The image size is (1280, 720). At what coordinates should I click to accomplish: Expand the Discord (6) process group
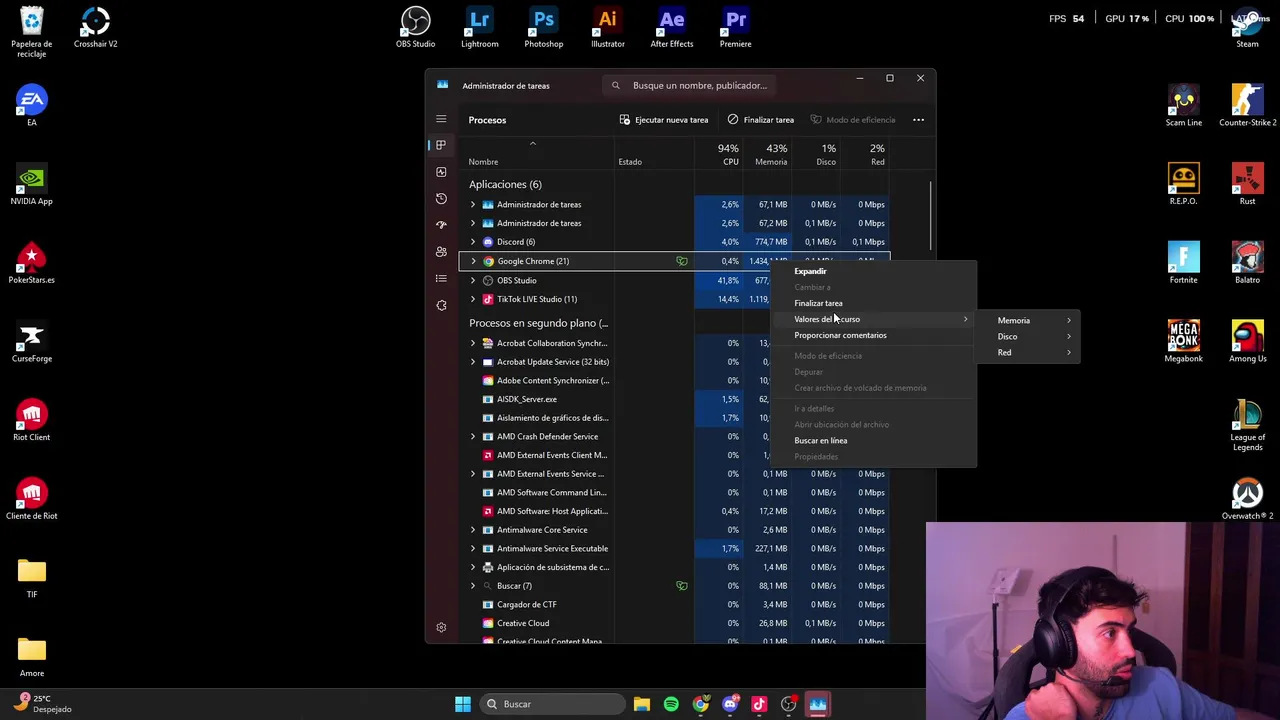click(x=473, y=242)
